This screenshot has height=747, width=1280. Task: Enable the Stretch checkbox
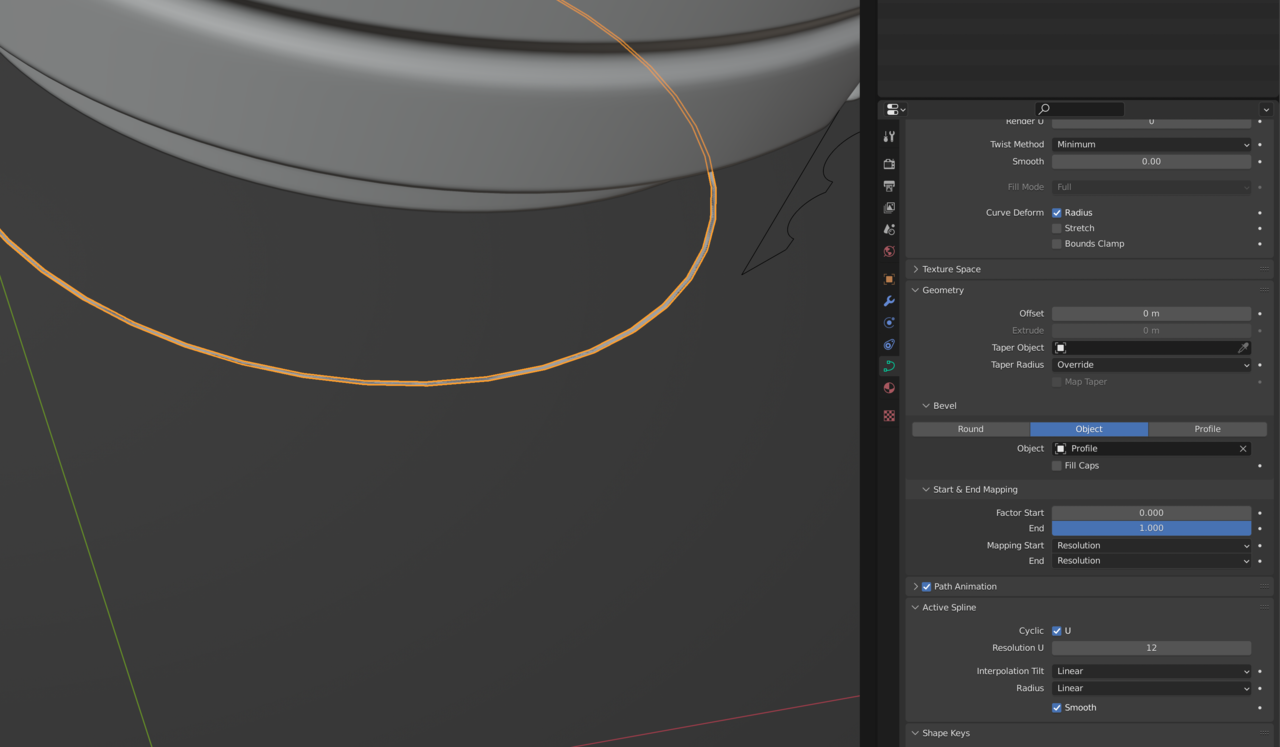click(1057, 228)
